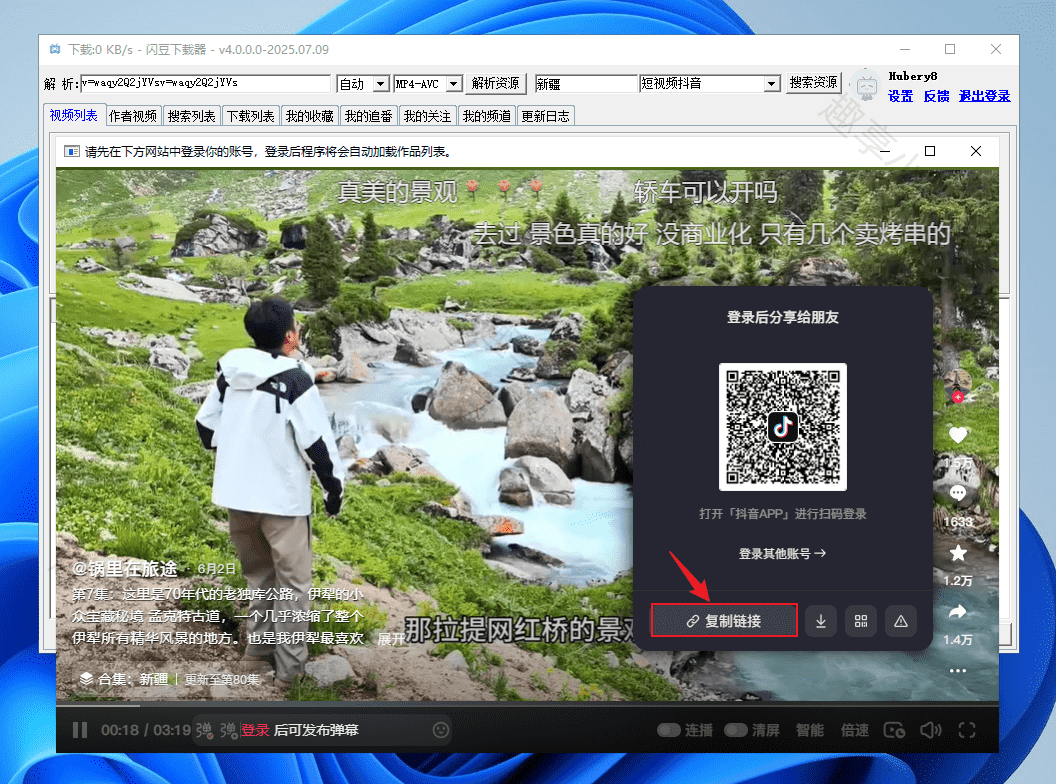Open 设置 settings link

[x=900, y=96]
